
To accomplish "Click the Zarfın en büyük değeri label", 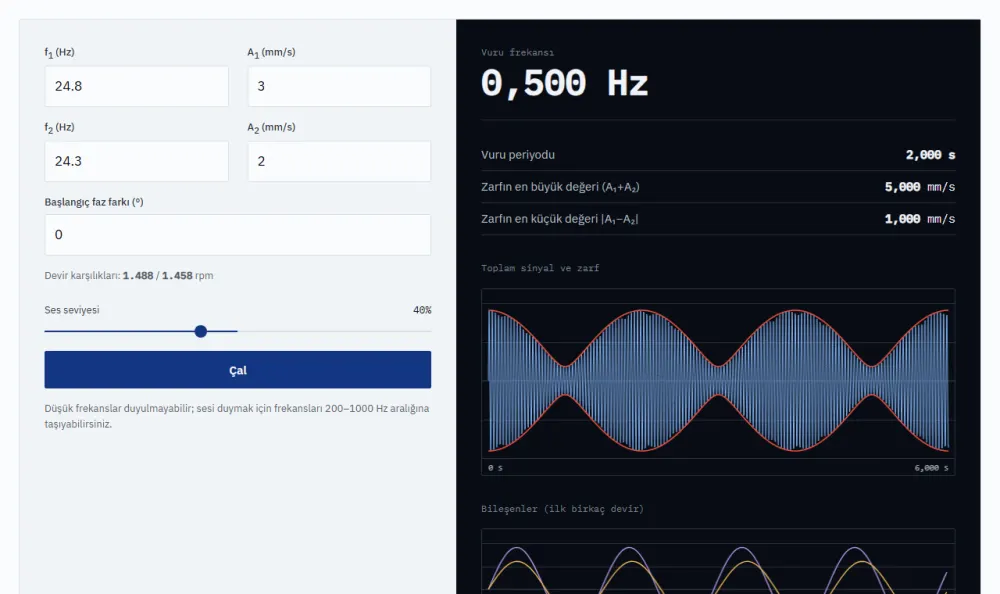I will click(560, 187).
